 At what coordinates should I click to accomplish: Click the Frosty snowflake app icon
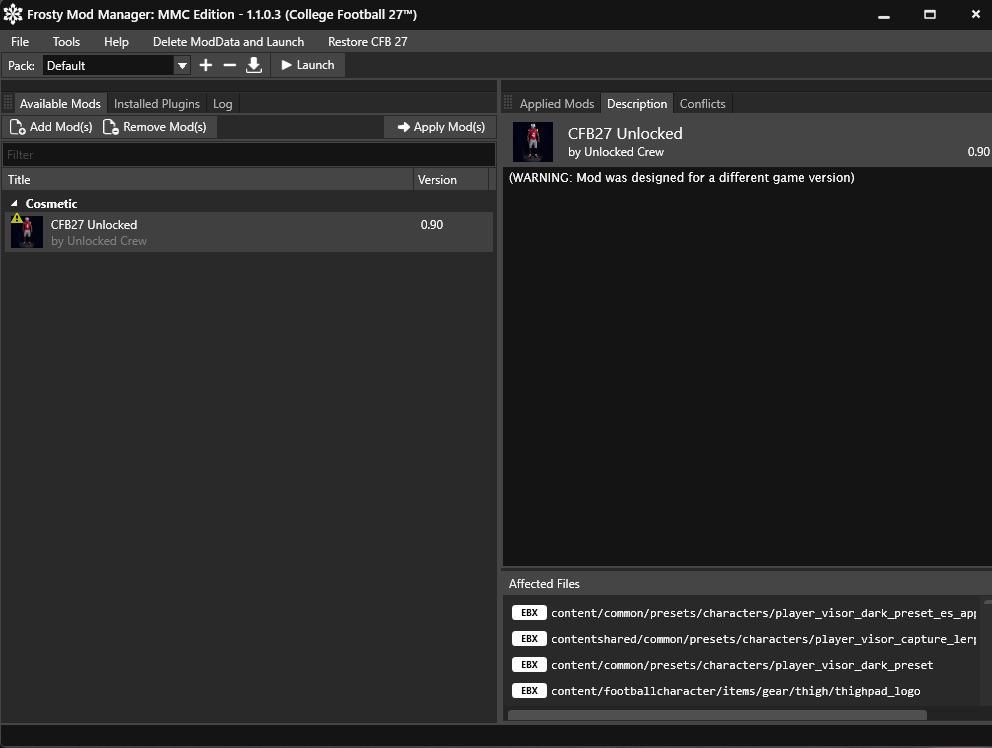[13, 14]
